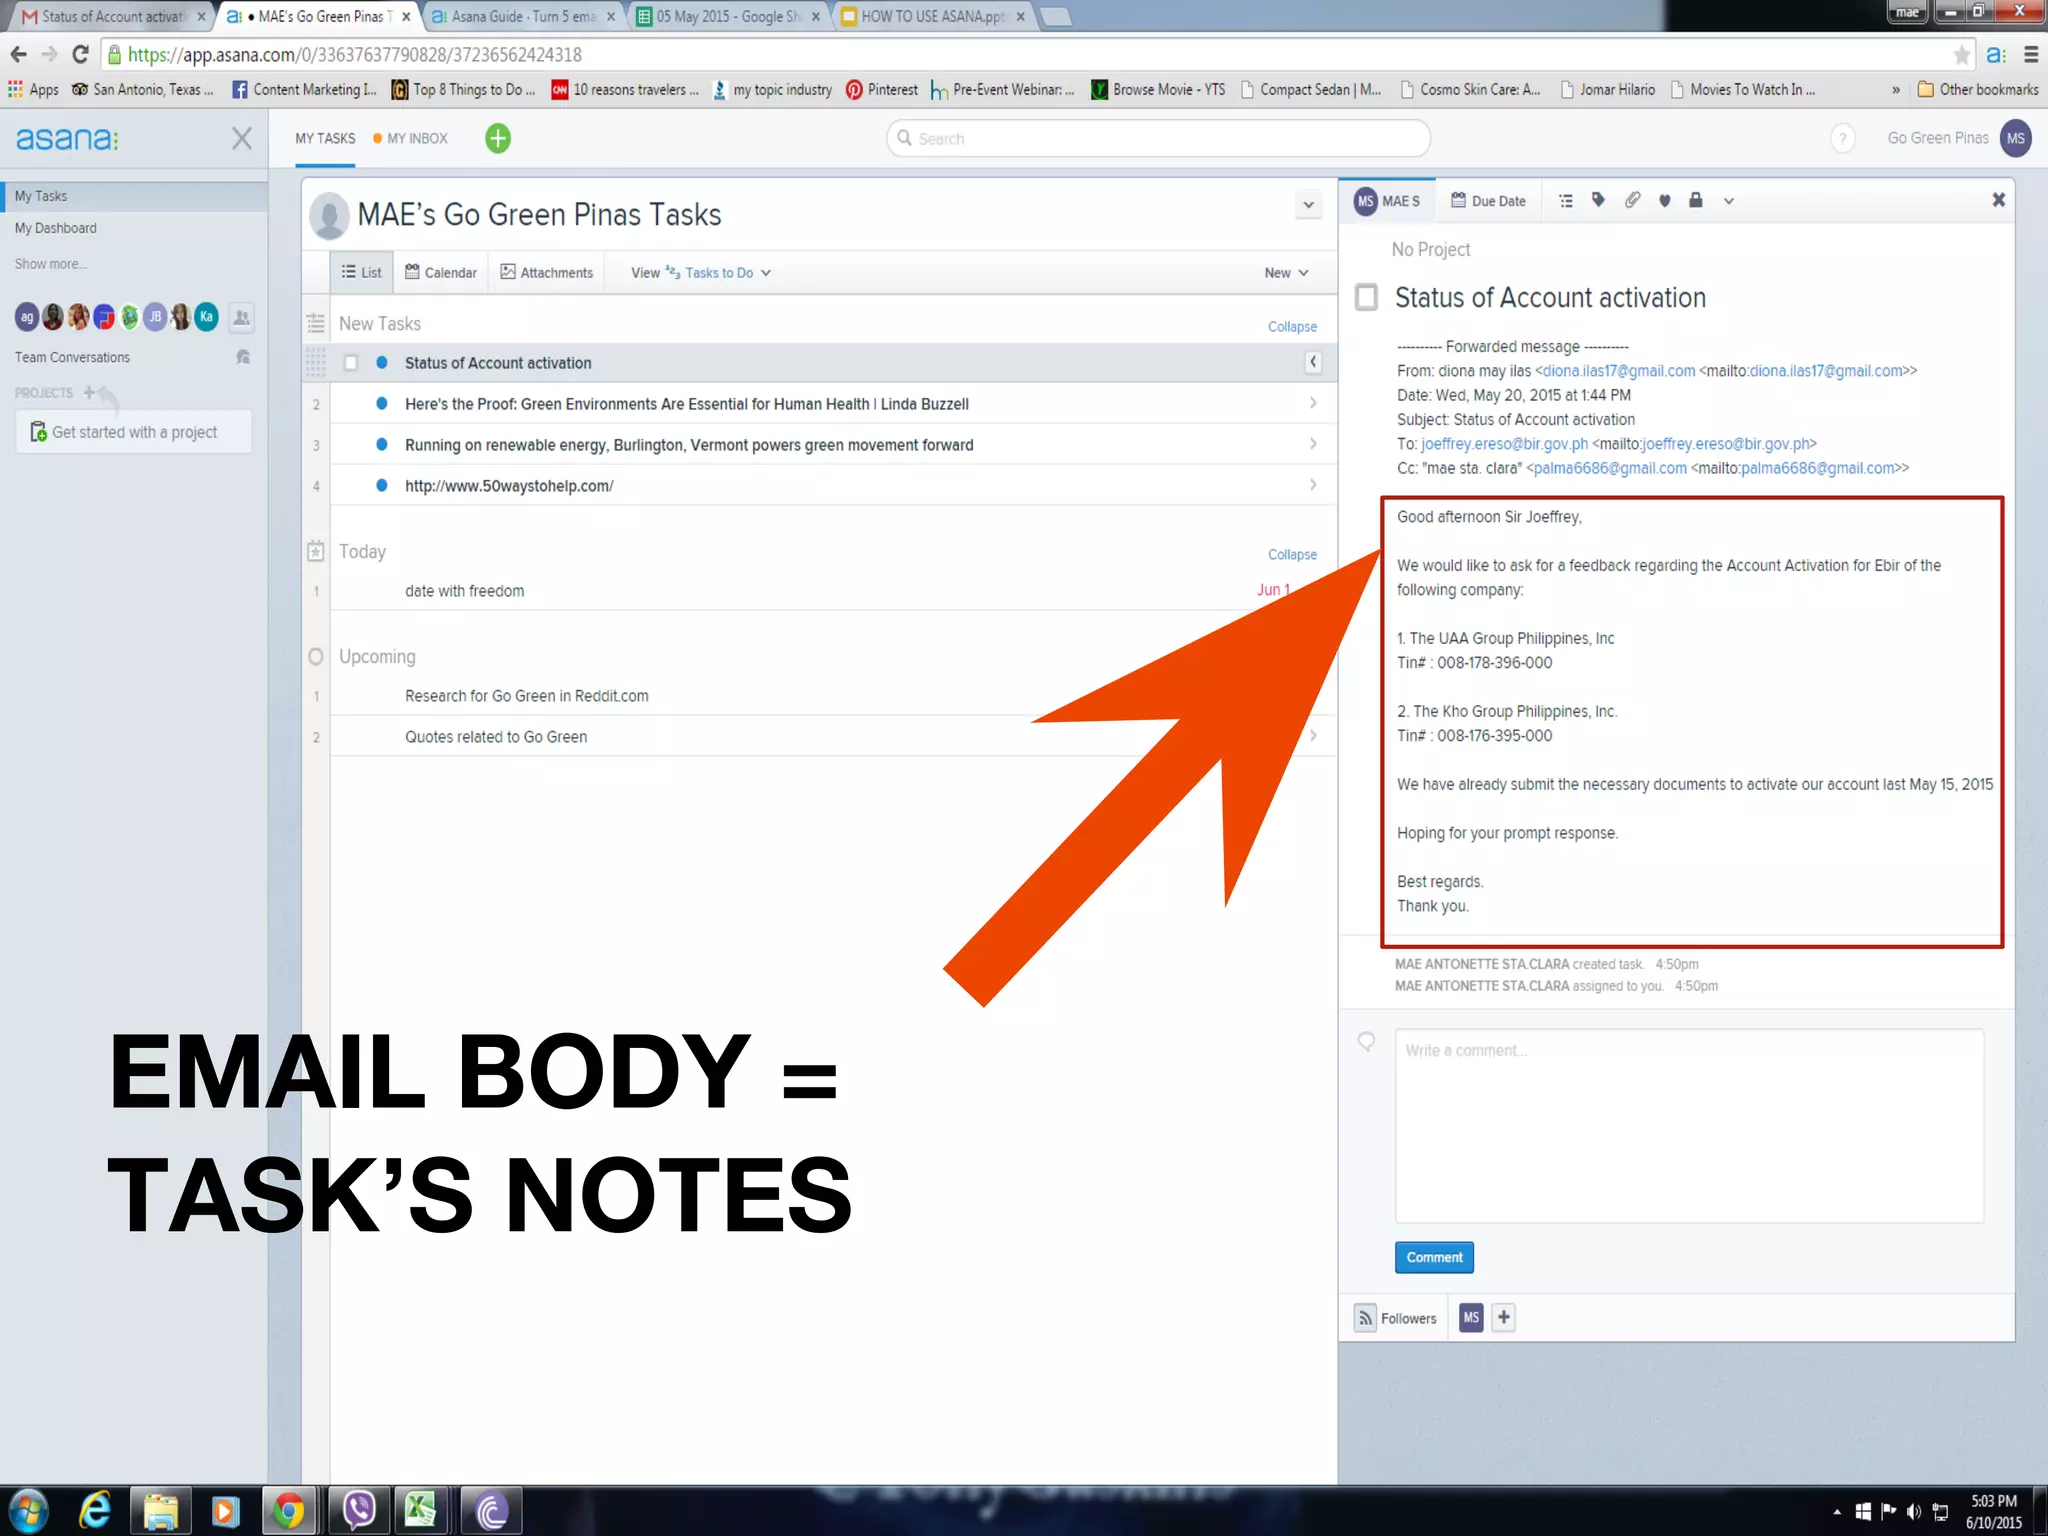Click the MAE S assignee button

(x=1389, y=201)
